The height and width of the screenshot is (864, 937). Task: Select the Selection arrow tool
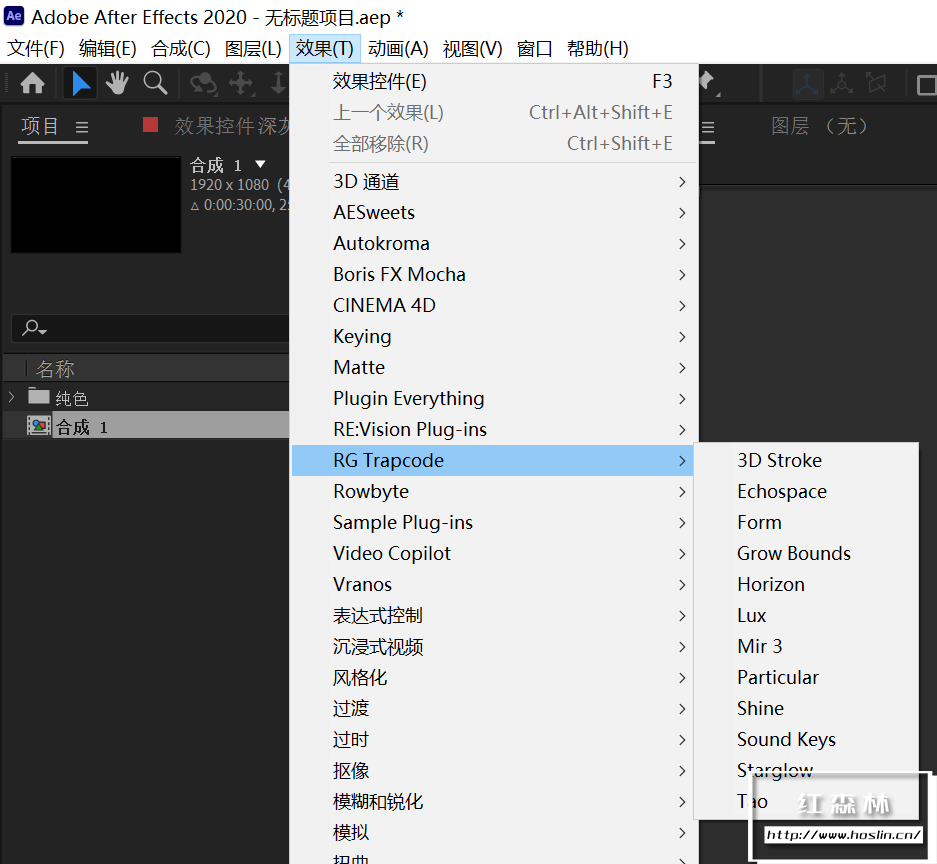[80, 83]
